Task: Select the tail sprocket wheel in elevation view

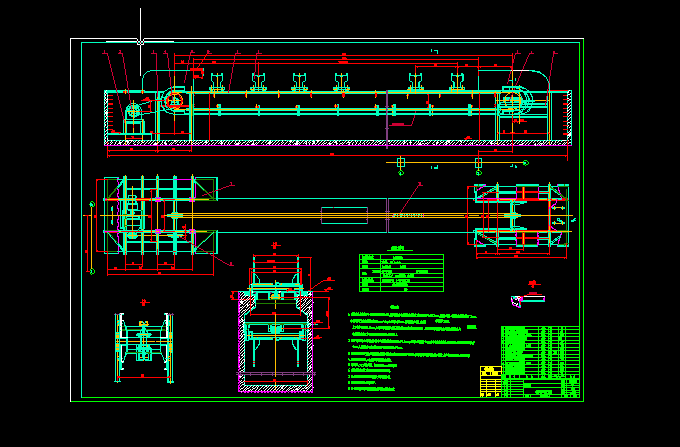Action: 512,102
